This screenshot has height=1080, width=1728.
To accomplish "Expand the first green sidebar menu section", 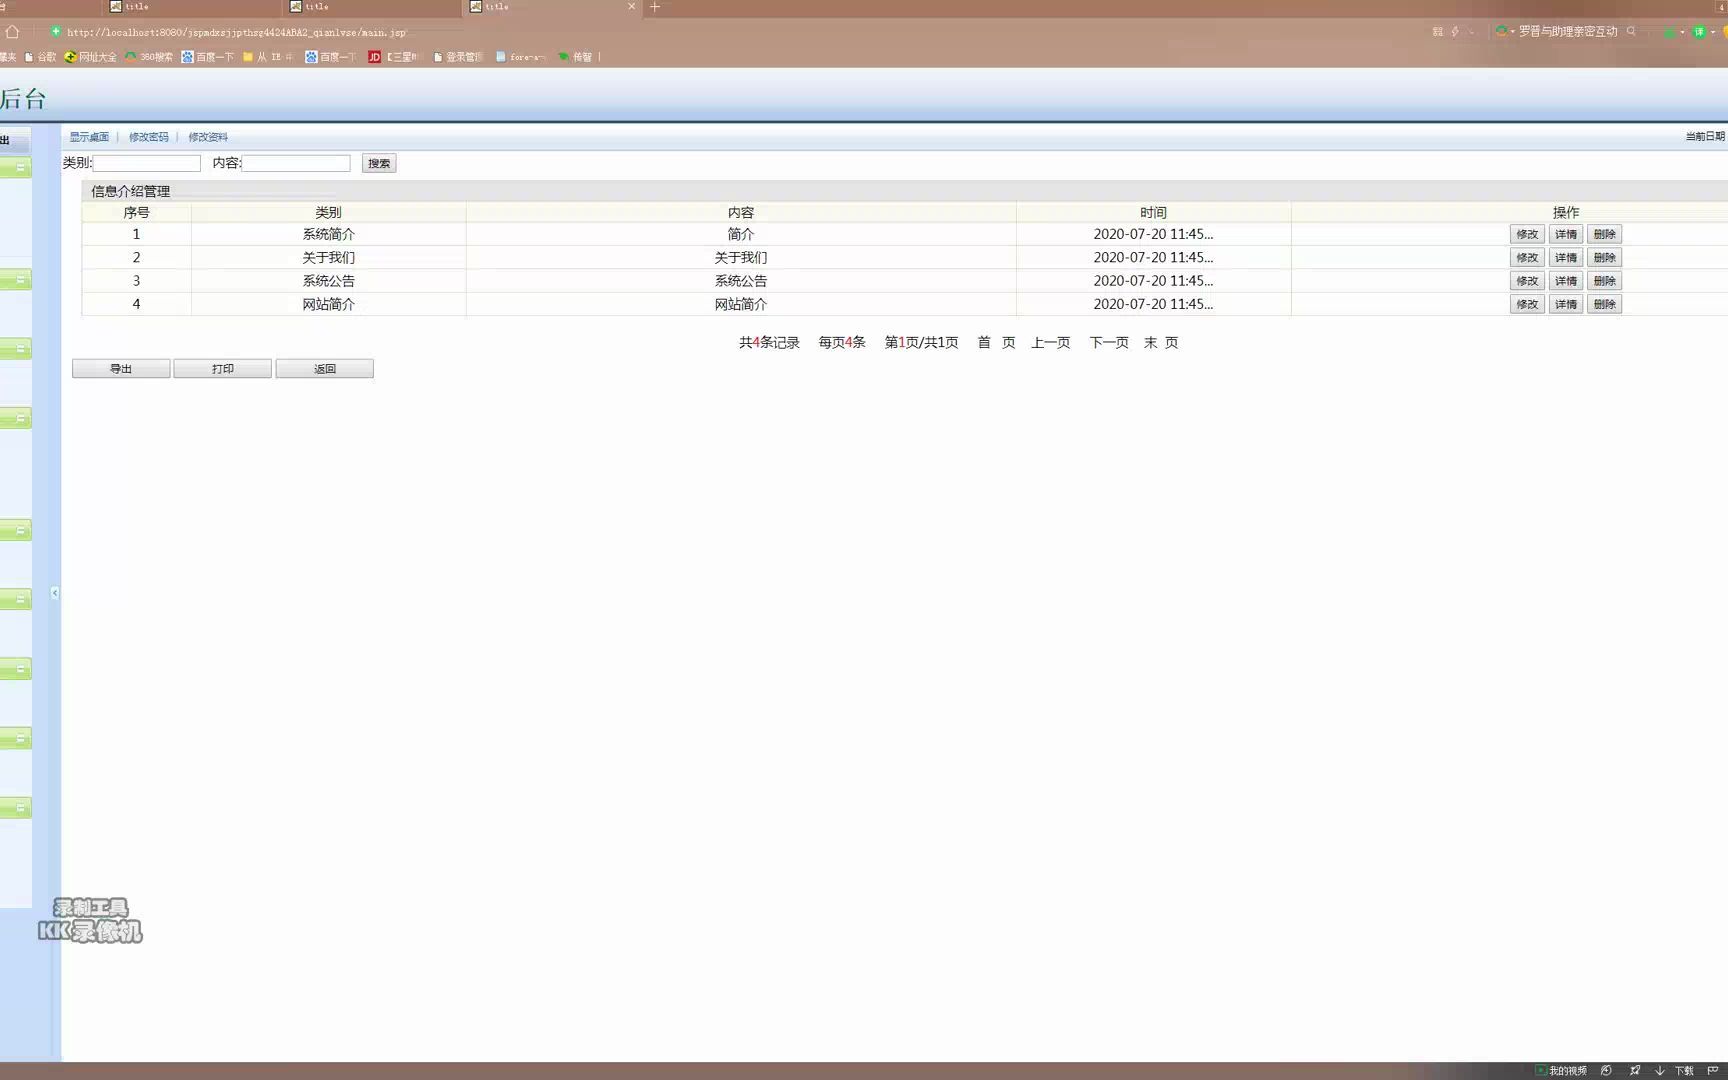I will (x=16, y=168).
